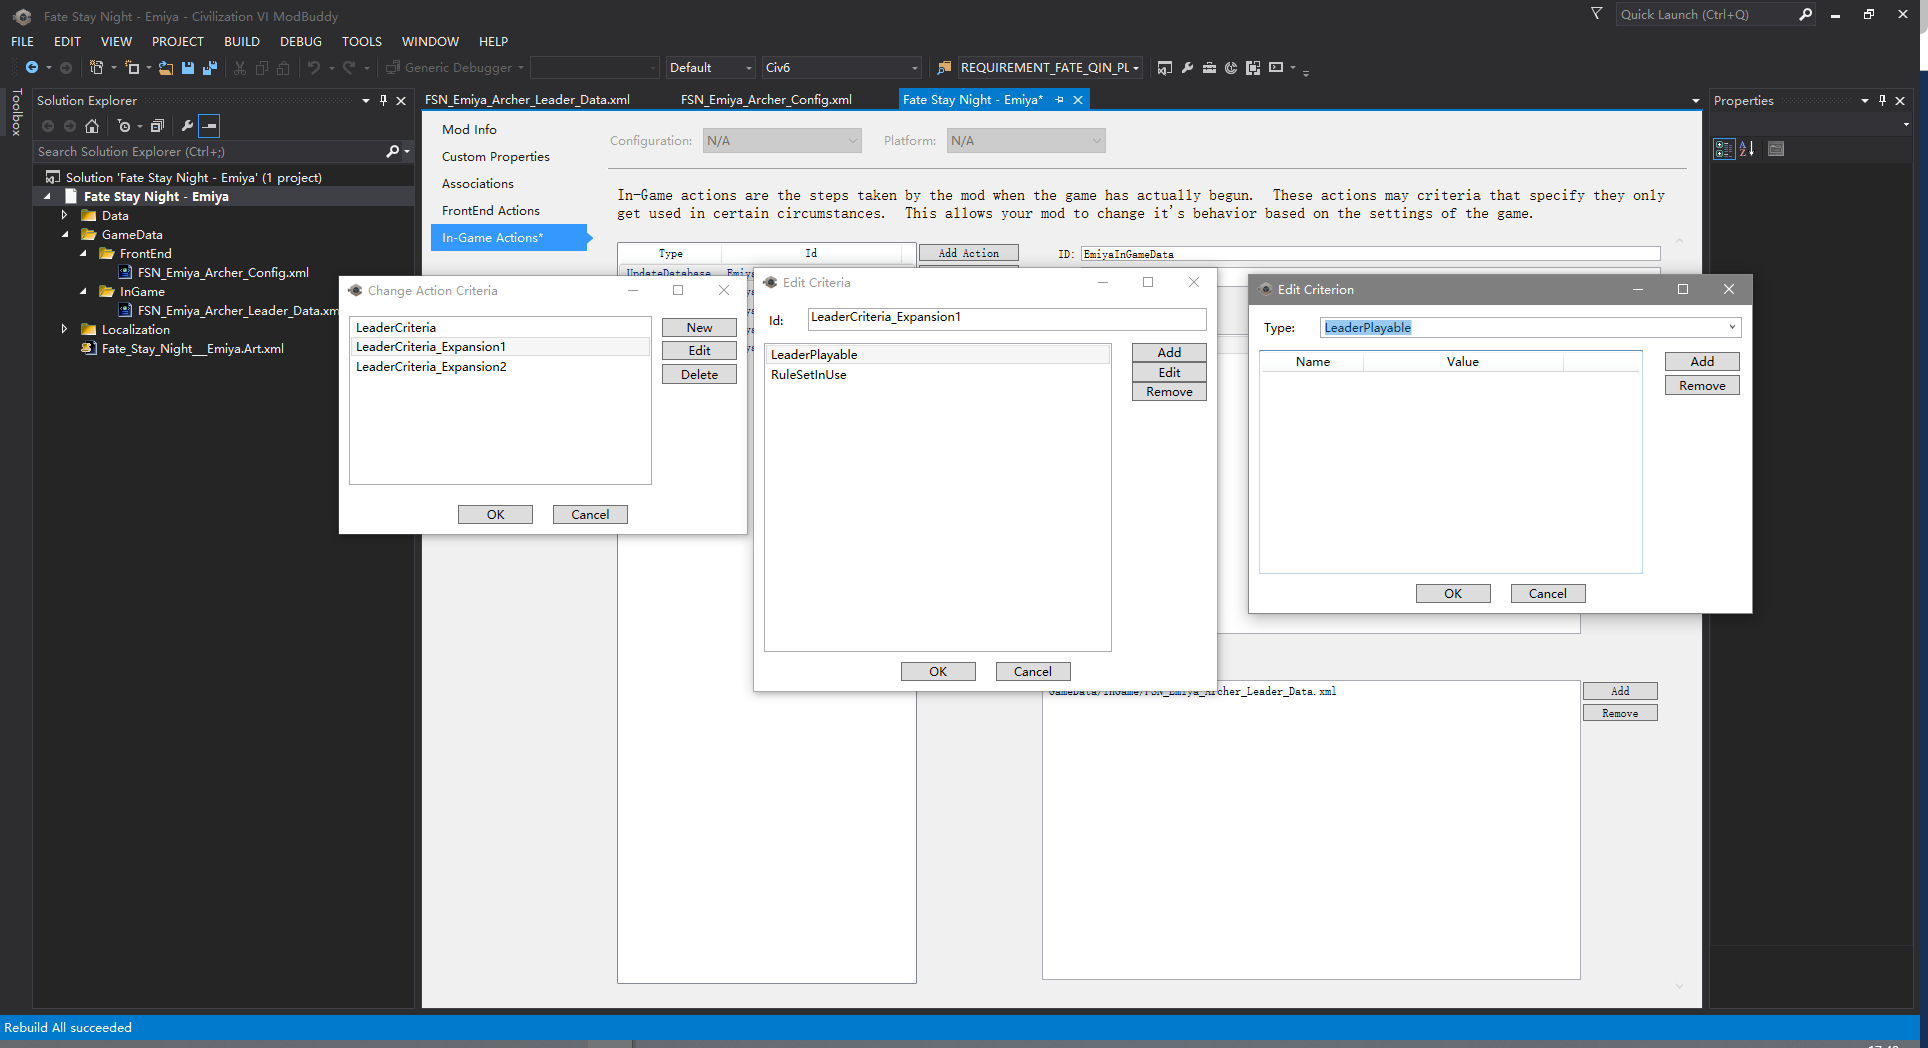The width and height of the screenshot is (1928, 1048).
Task: Click the New Project toolbar icon
Action: [x=97, y=68]
